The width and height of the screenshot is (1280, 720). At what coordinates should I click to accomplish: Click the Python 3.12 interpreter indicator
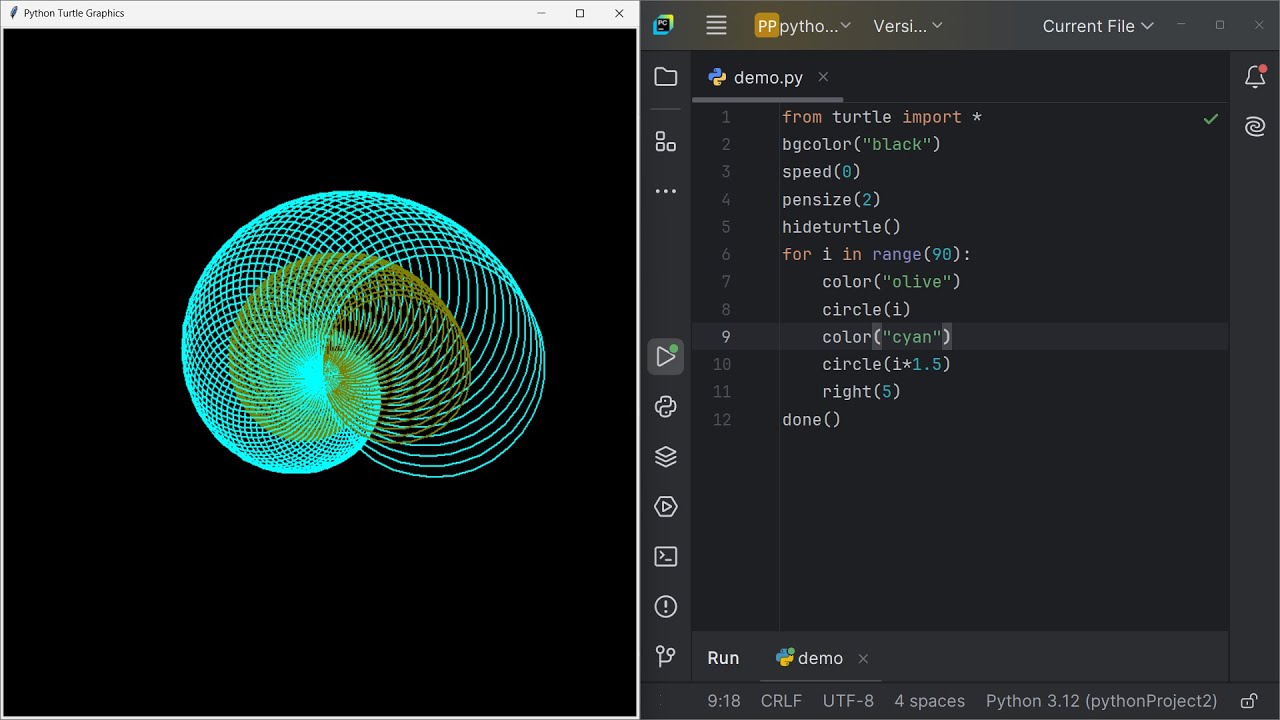click(1101, 701)
